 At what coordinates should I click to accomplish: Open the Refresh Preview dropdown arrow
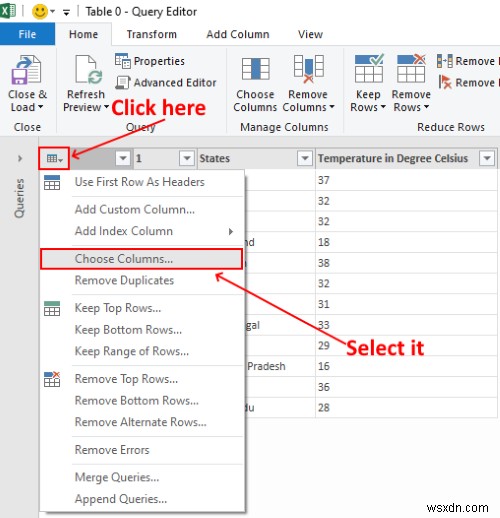tap(106, 107)
